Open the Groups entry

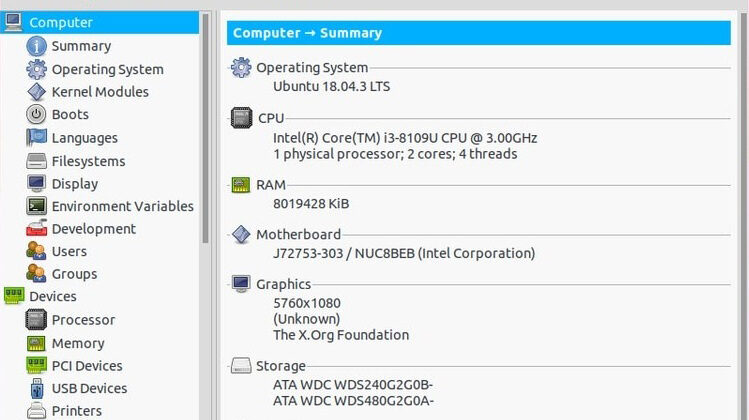tap(74, 274)
